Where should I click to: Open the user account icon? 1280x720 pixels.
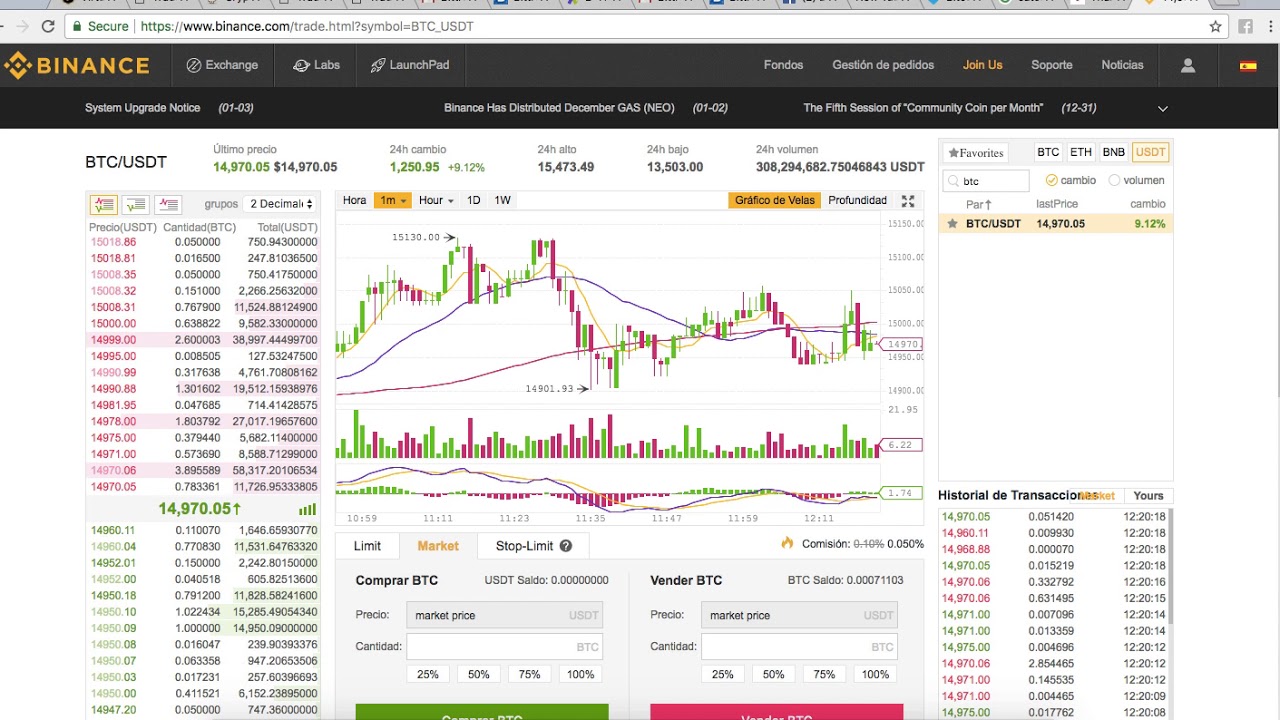1188,65
